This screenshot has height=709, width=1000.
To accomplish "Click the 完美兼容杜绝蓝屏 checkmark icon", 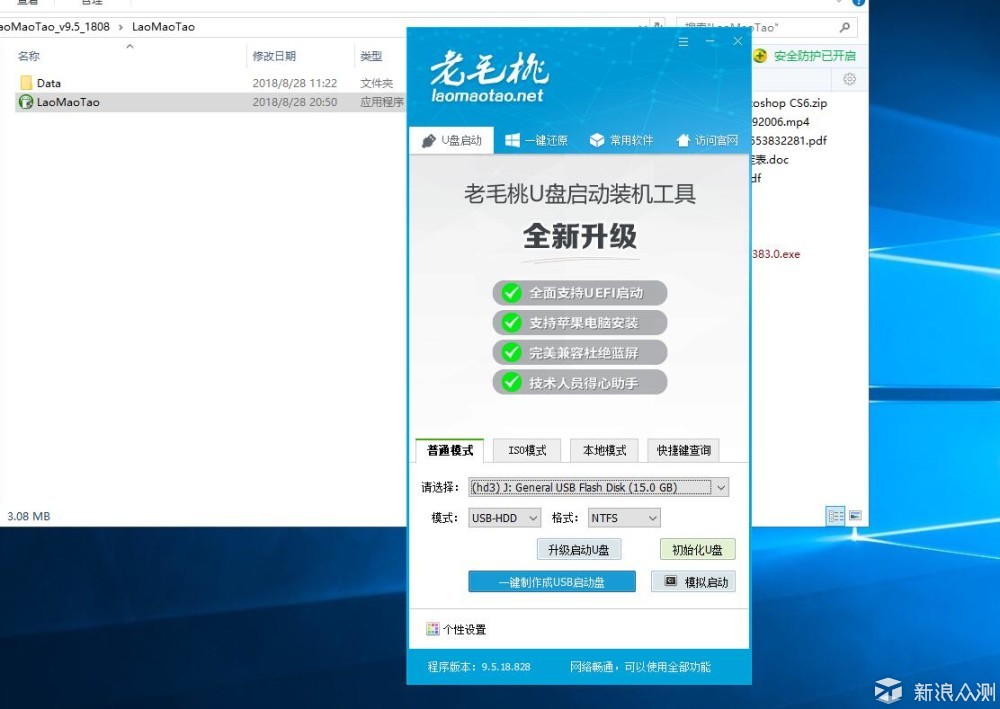I will click(511, 353).
